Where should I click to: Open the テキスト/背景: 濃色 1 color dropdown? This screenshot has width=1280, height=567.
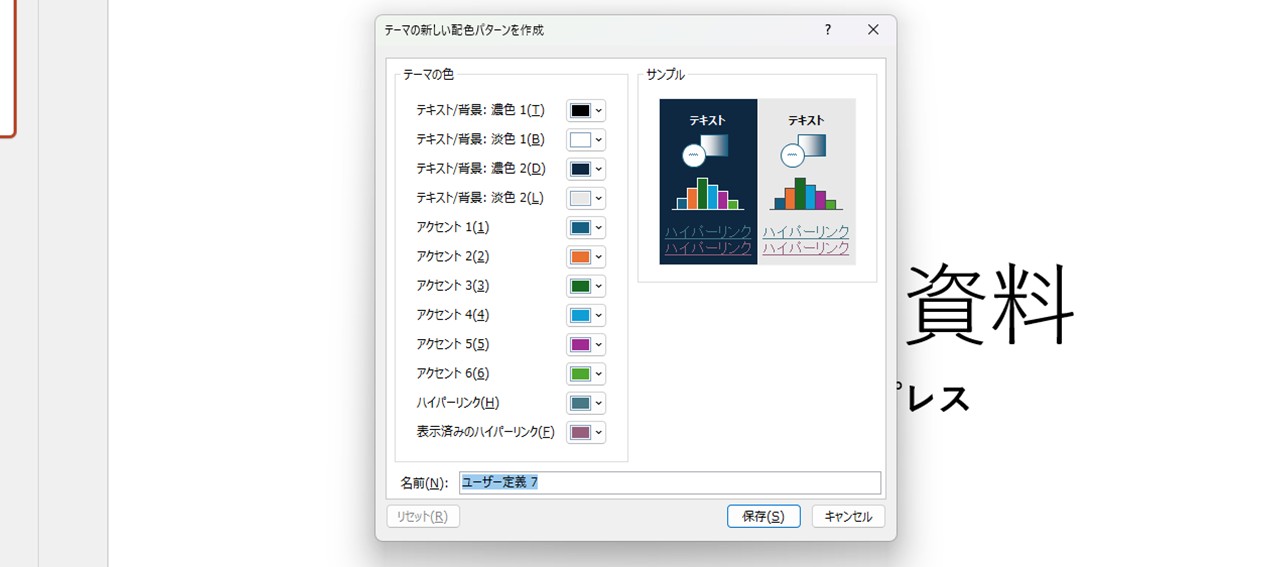[x=586, y=111]
